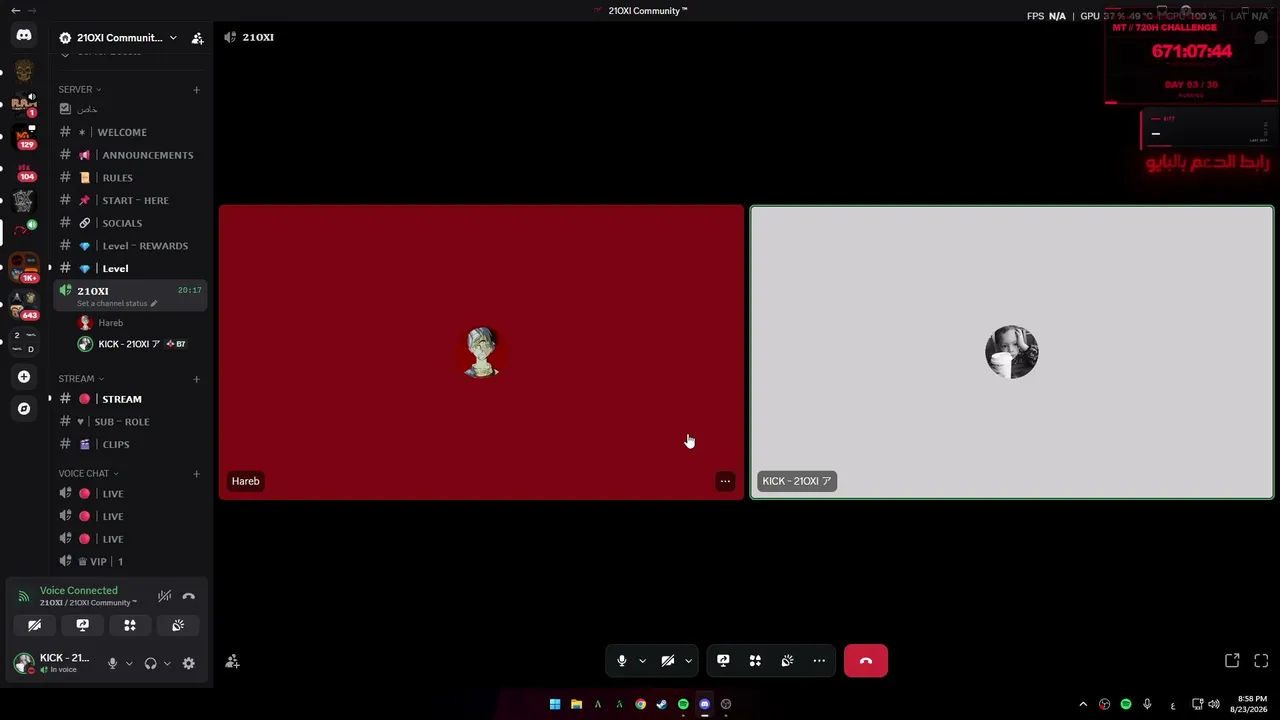Mute microphone in user panel
The image size is (1280, 720).
[x=112, y=663]
